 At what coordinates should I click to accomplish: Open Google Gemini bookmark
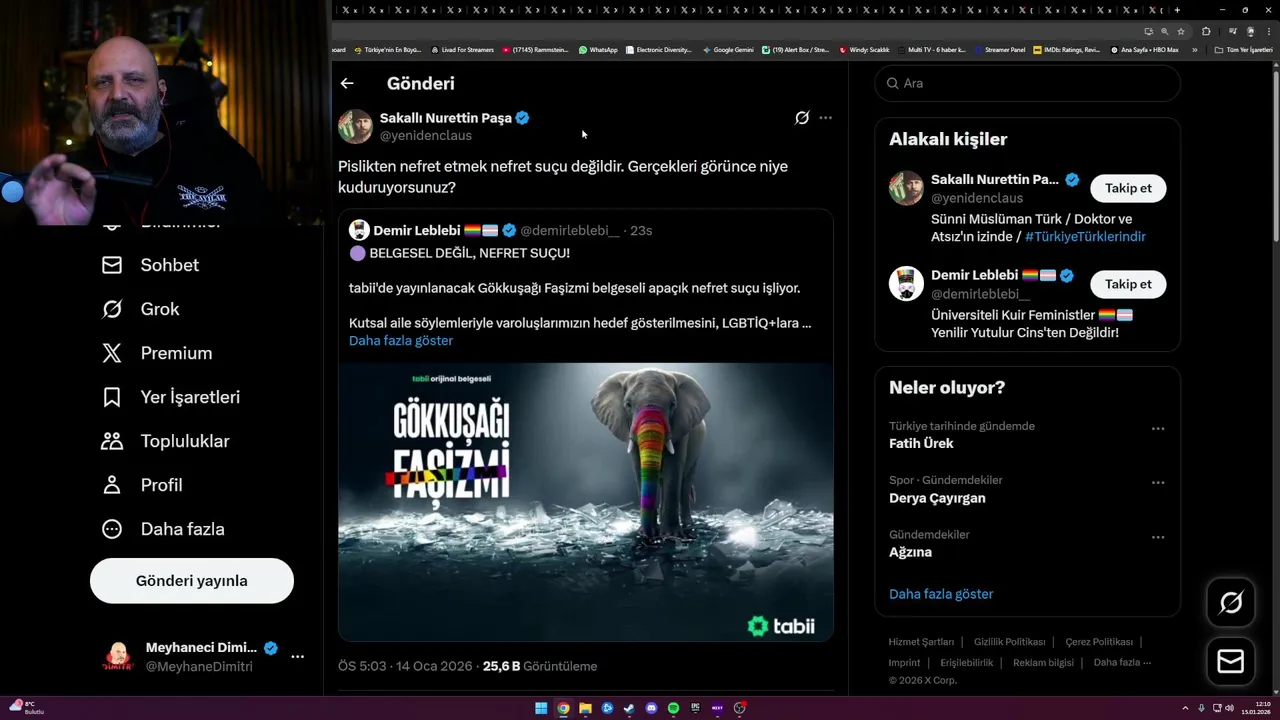point(728,50)
